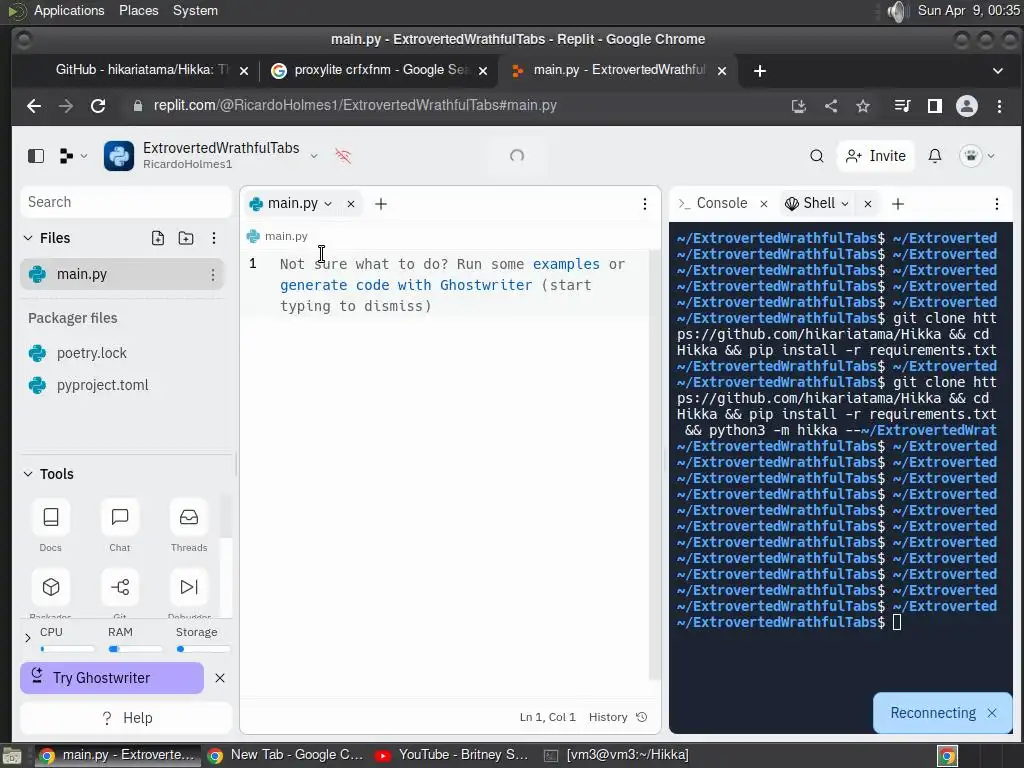The height and width of the screenshot is (768, 1024).
Task: Open the Files section three-dot menu
Action: [x=214, y=238]
